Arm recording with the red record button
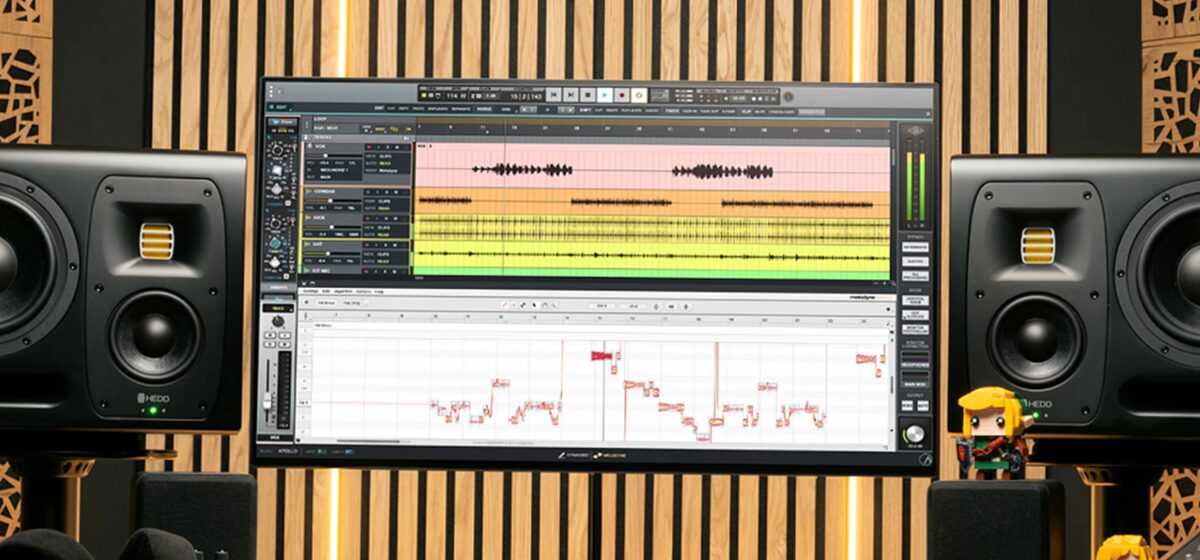The height and width of the screenshot is (560, 1200). [622, 95]
